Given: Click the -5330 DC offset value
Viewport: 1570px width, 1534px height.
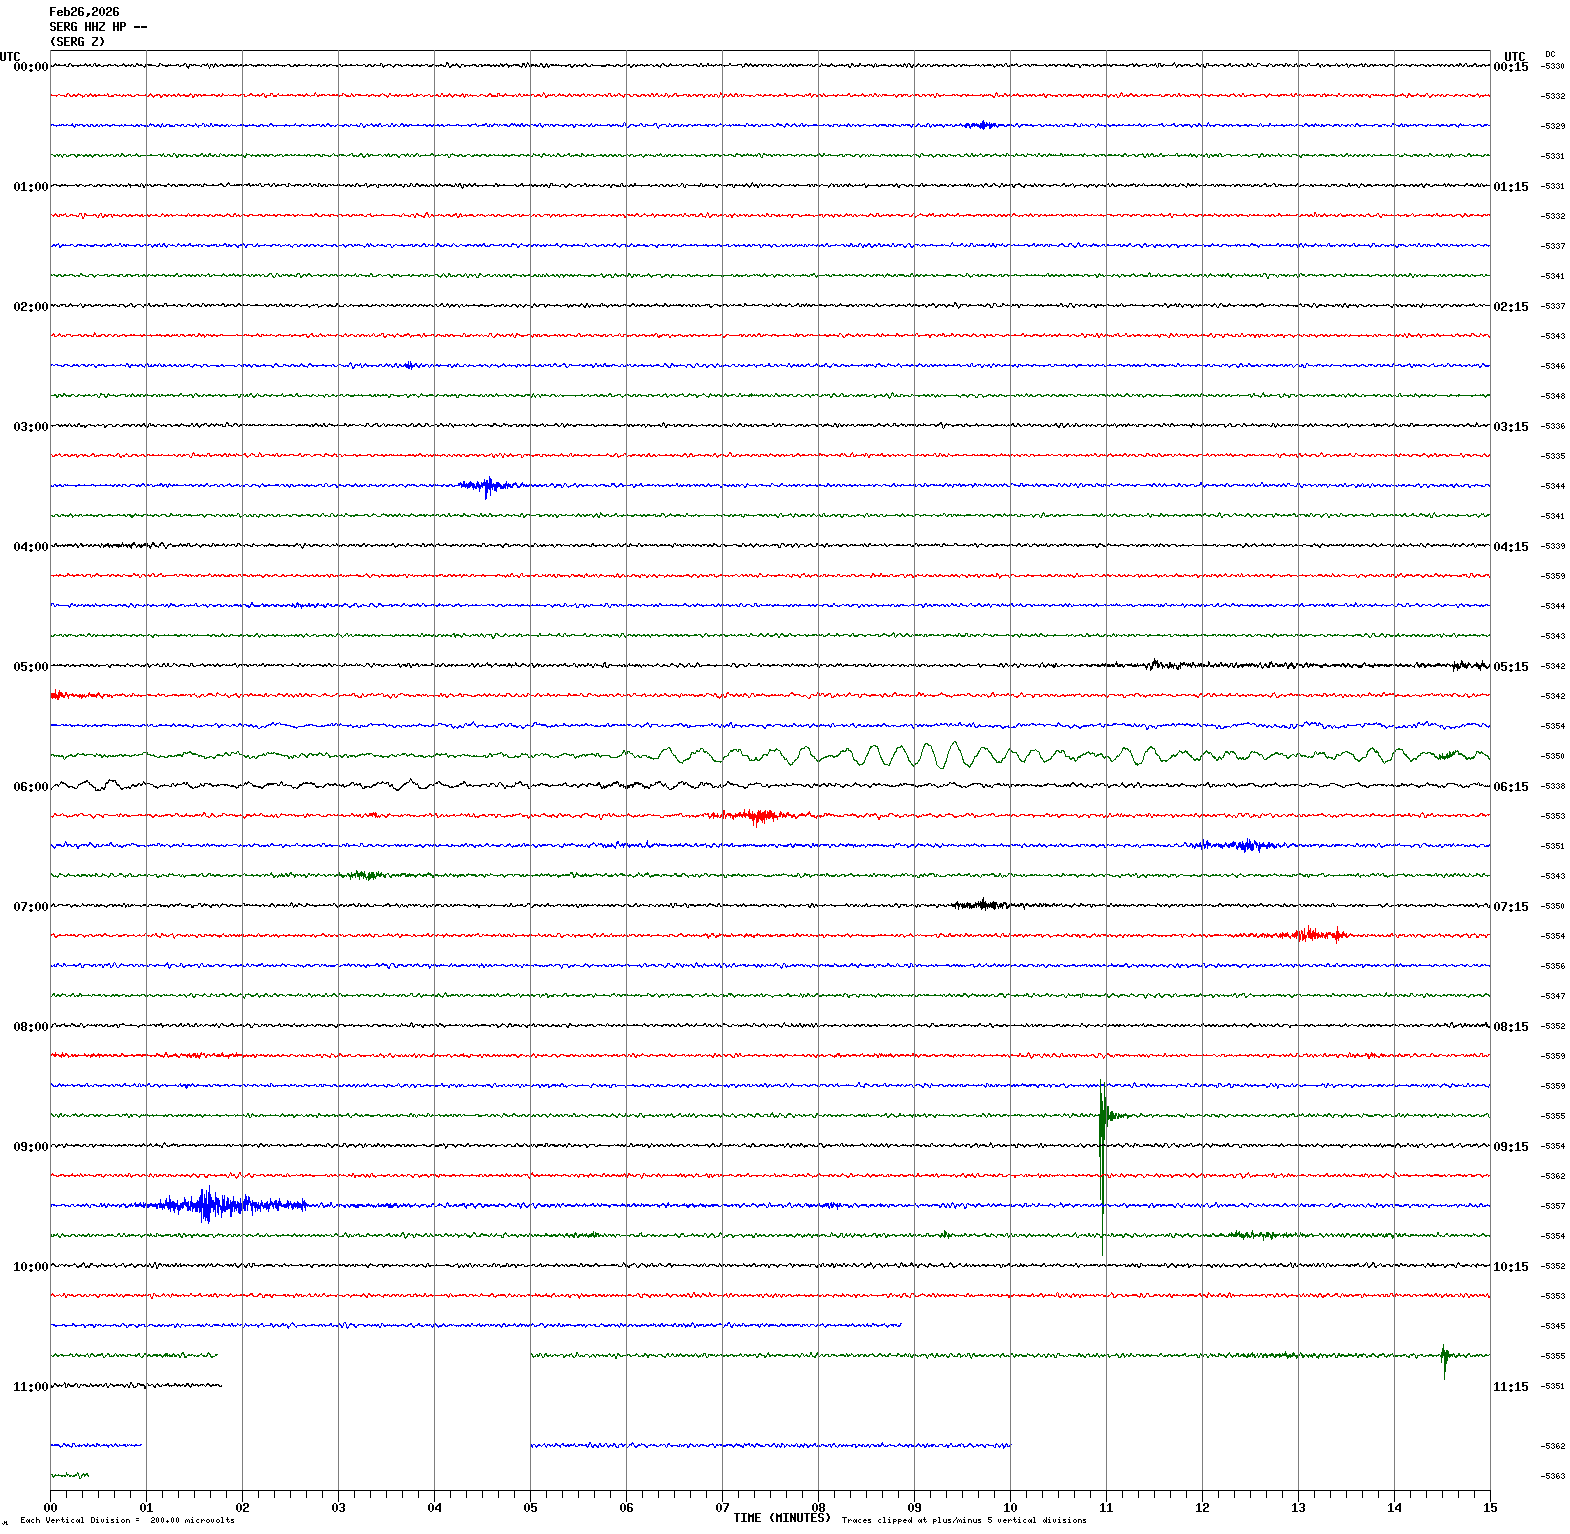Looking at the screenshot, I should point(1552,67).
